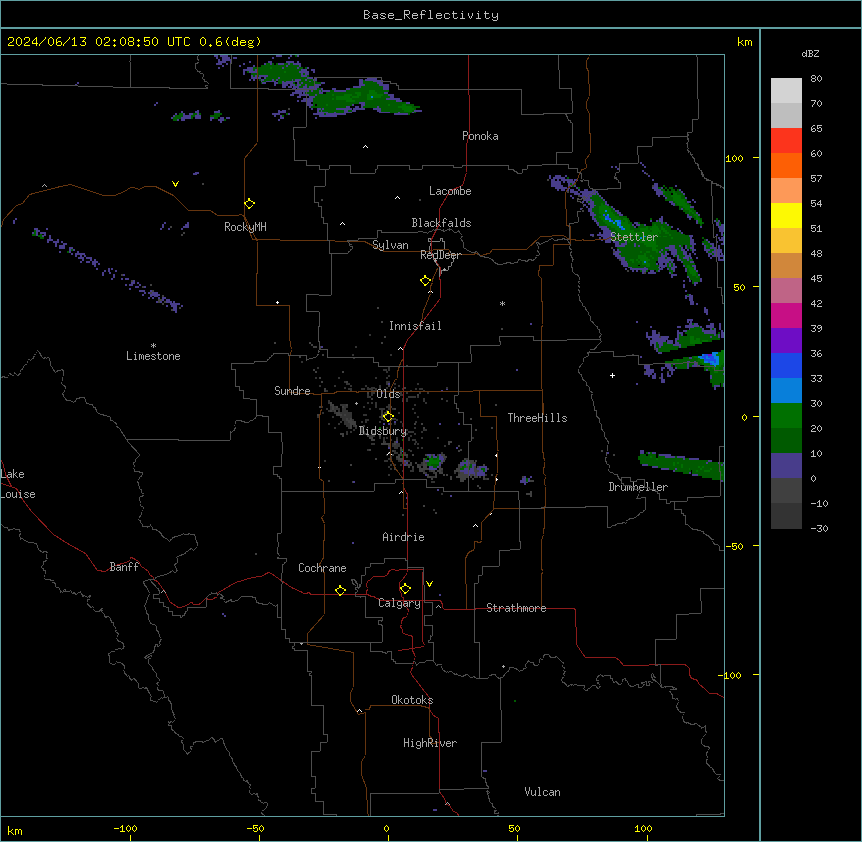Click the Calgary city label
The height and width of the screenshot is (842, 862).
pyautogui.click(x=399, y=603)
